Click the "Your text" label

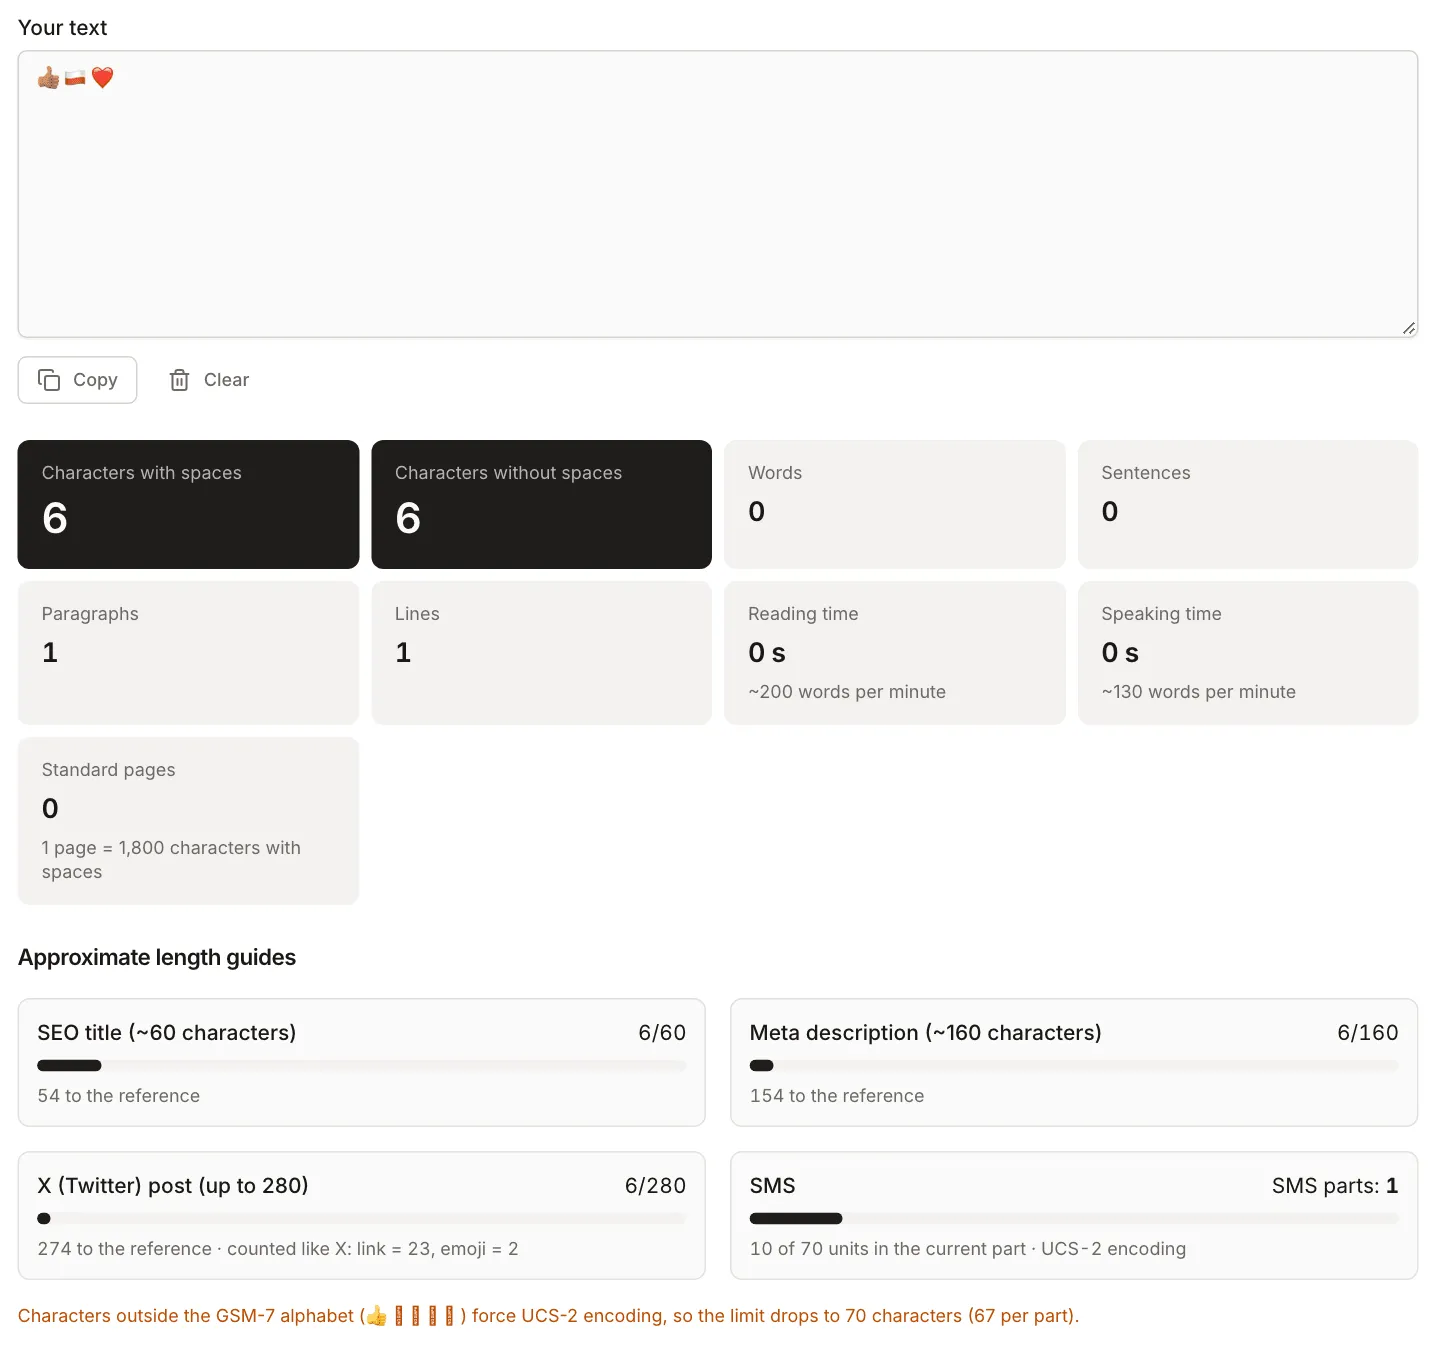[x=62, y=28]
